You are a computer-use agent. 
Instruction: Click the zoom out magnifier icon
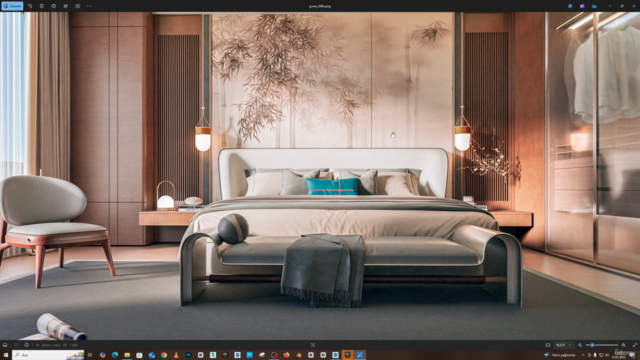[x=580, y=345]
